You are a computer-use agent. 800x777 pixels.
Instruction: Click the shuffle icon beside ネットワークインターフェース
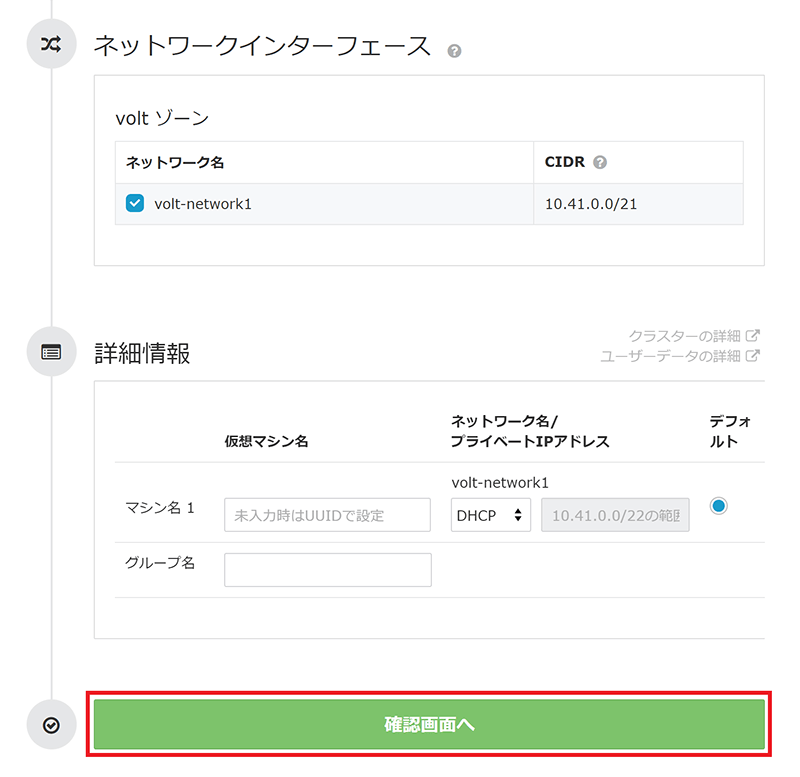pos(51,45)
